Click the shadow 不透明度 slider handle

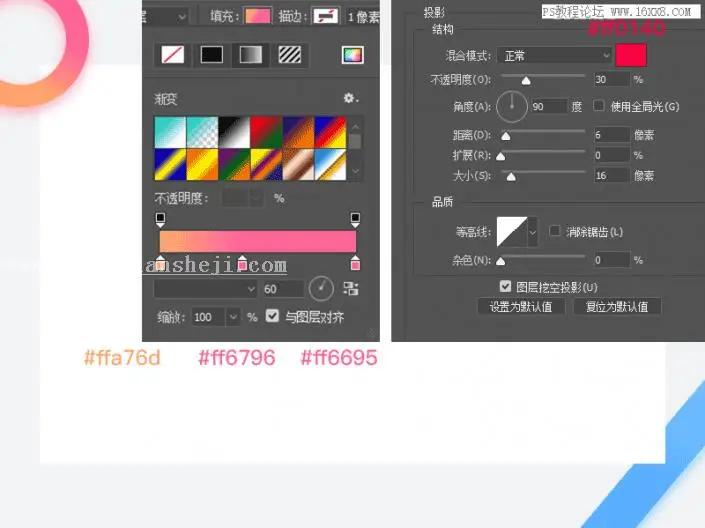coord(526,81)
